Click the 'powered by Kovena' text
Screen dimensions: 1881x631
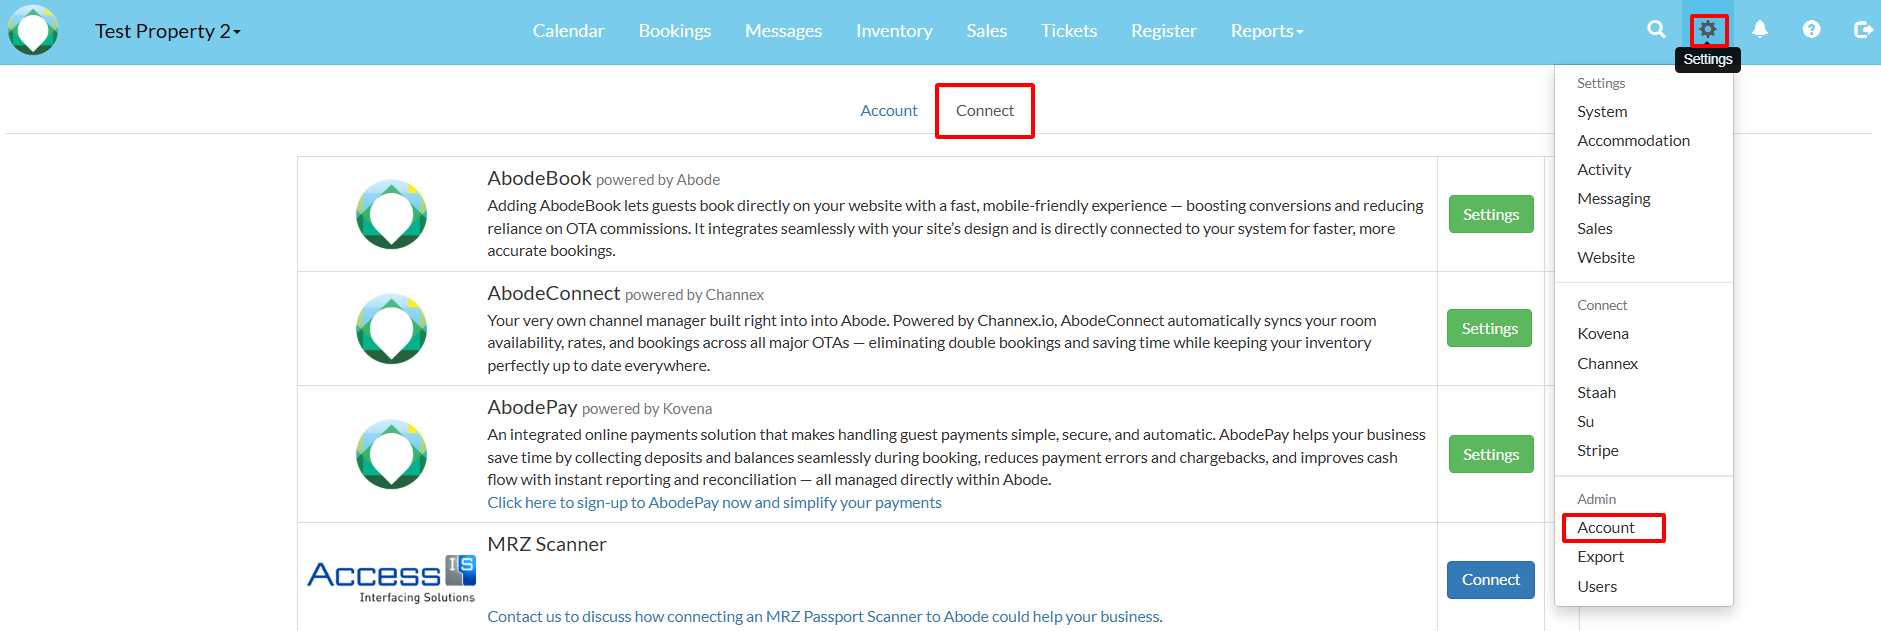[647, 409]
